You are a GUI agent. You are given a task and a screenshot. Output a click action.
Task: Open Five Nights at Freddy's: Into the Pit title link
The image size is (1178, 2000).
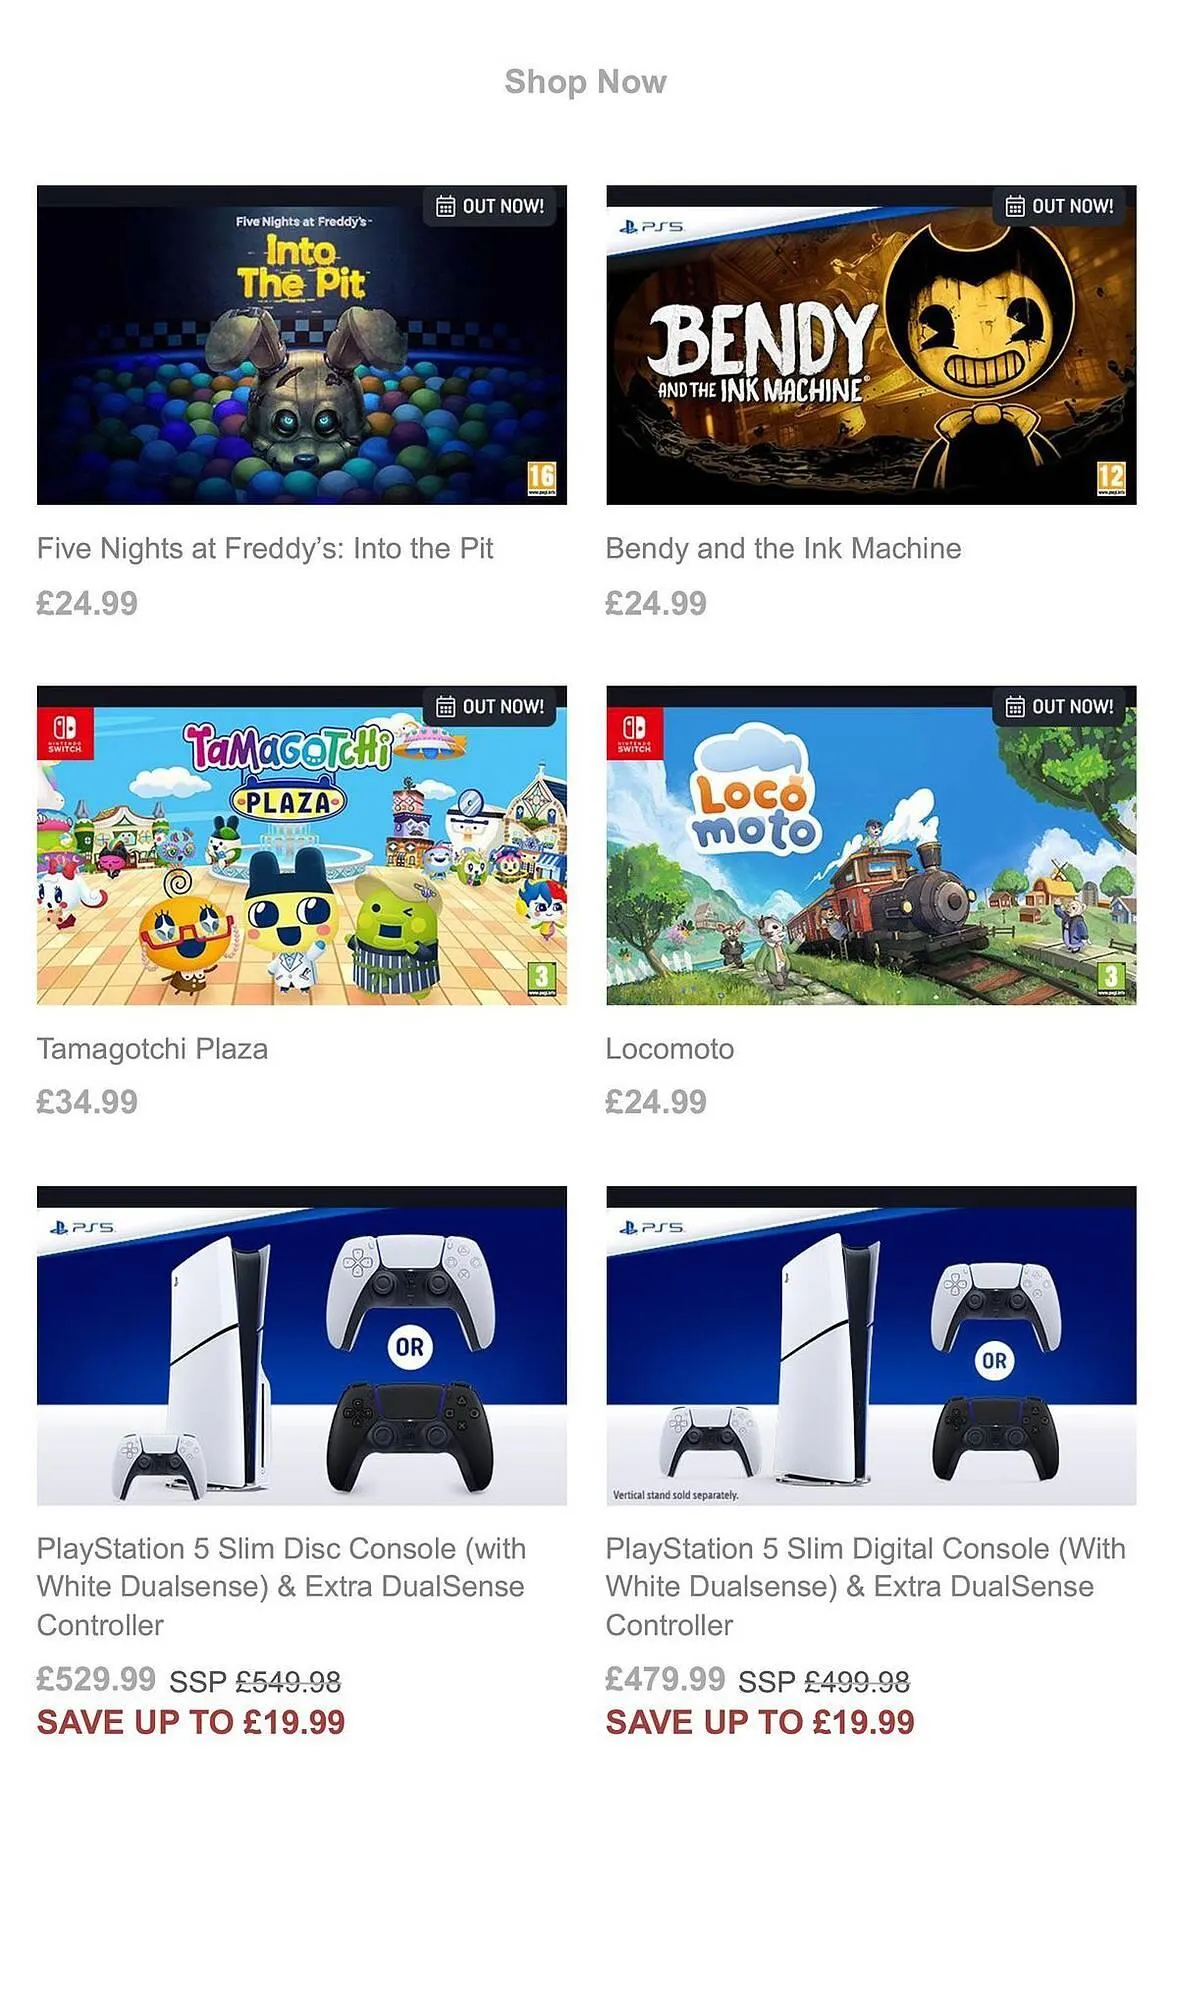pos(265,548)
